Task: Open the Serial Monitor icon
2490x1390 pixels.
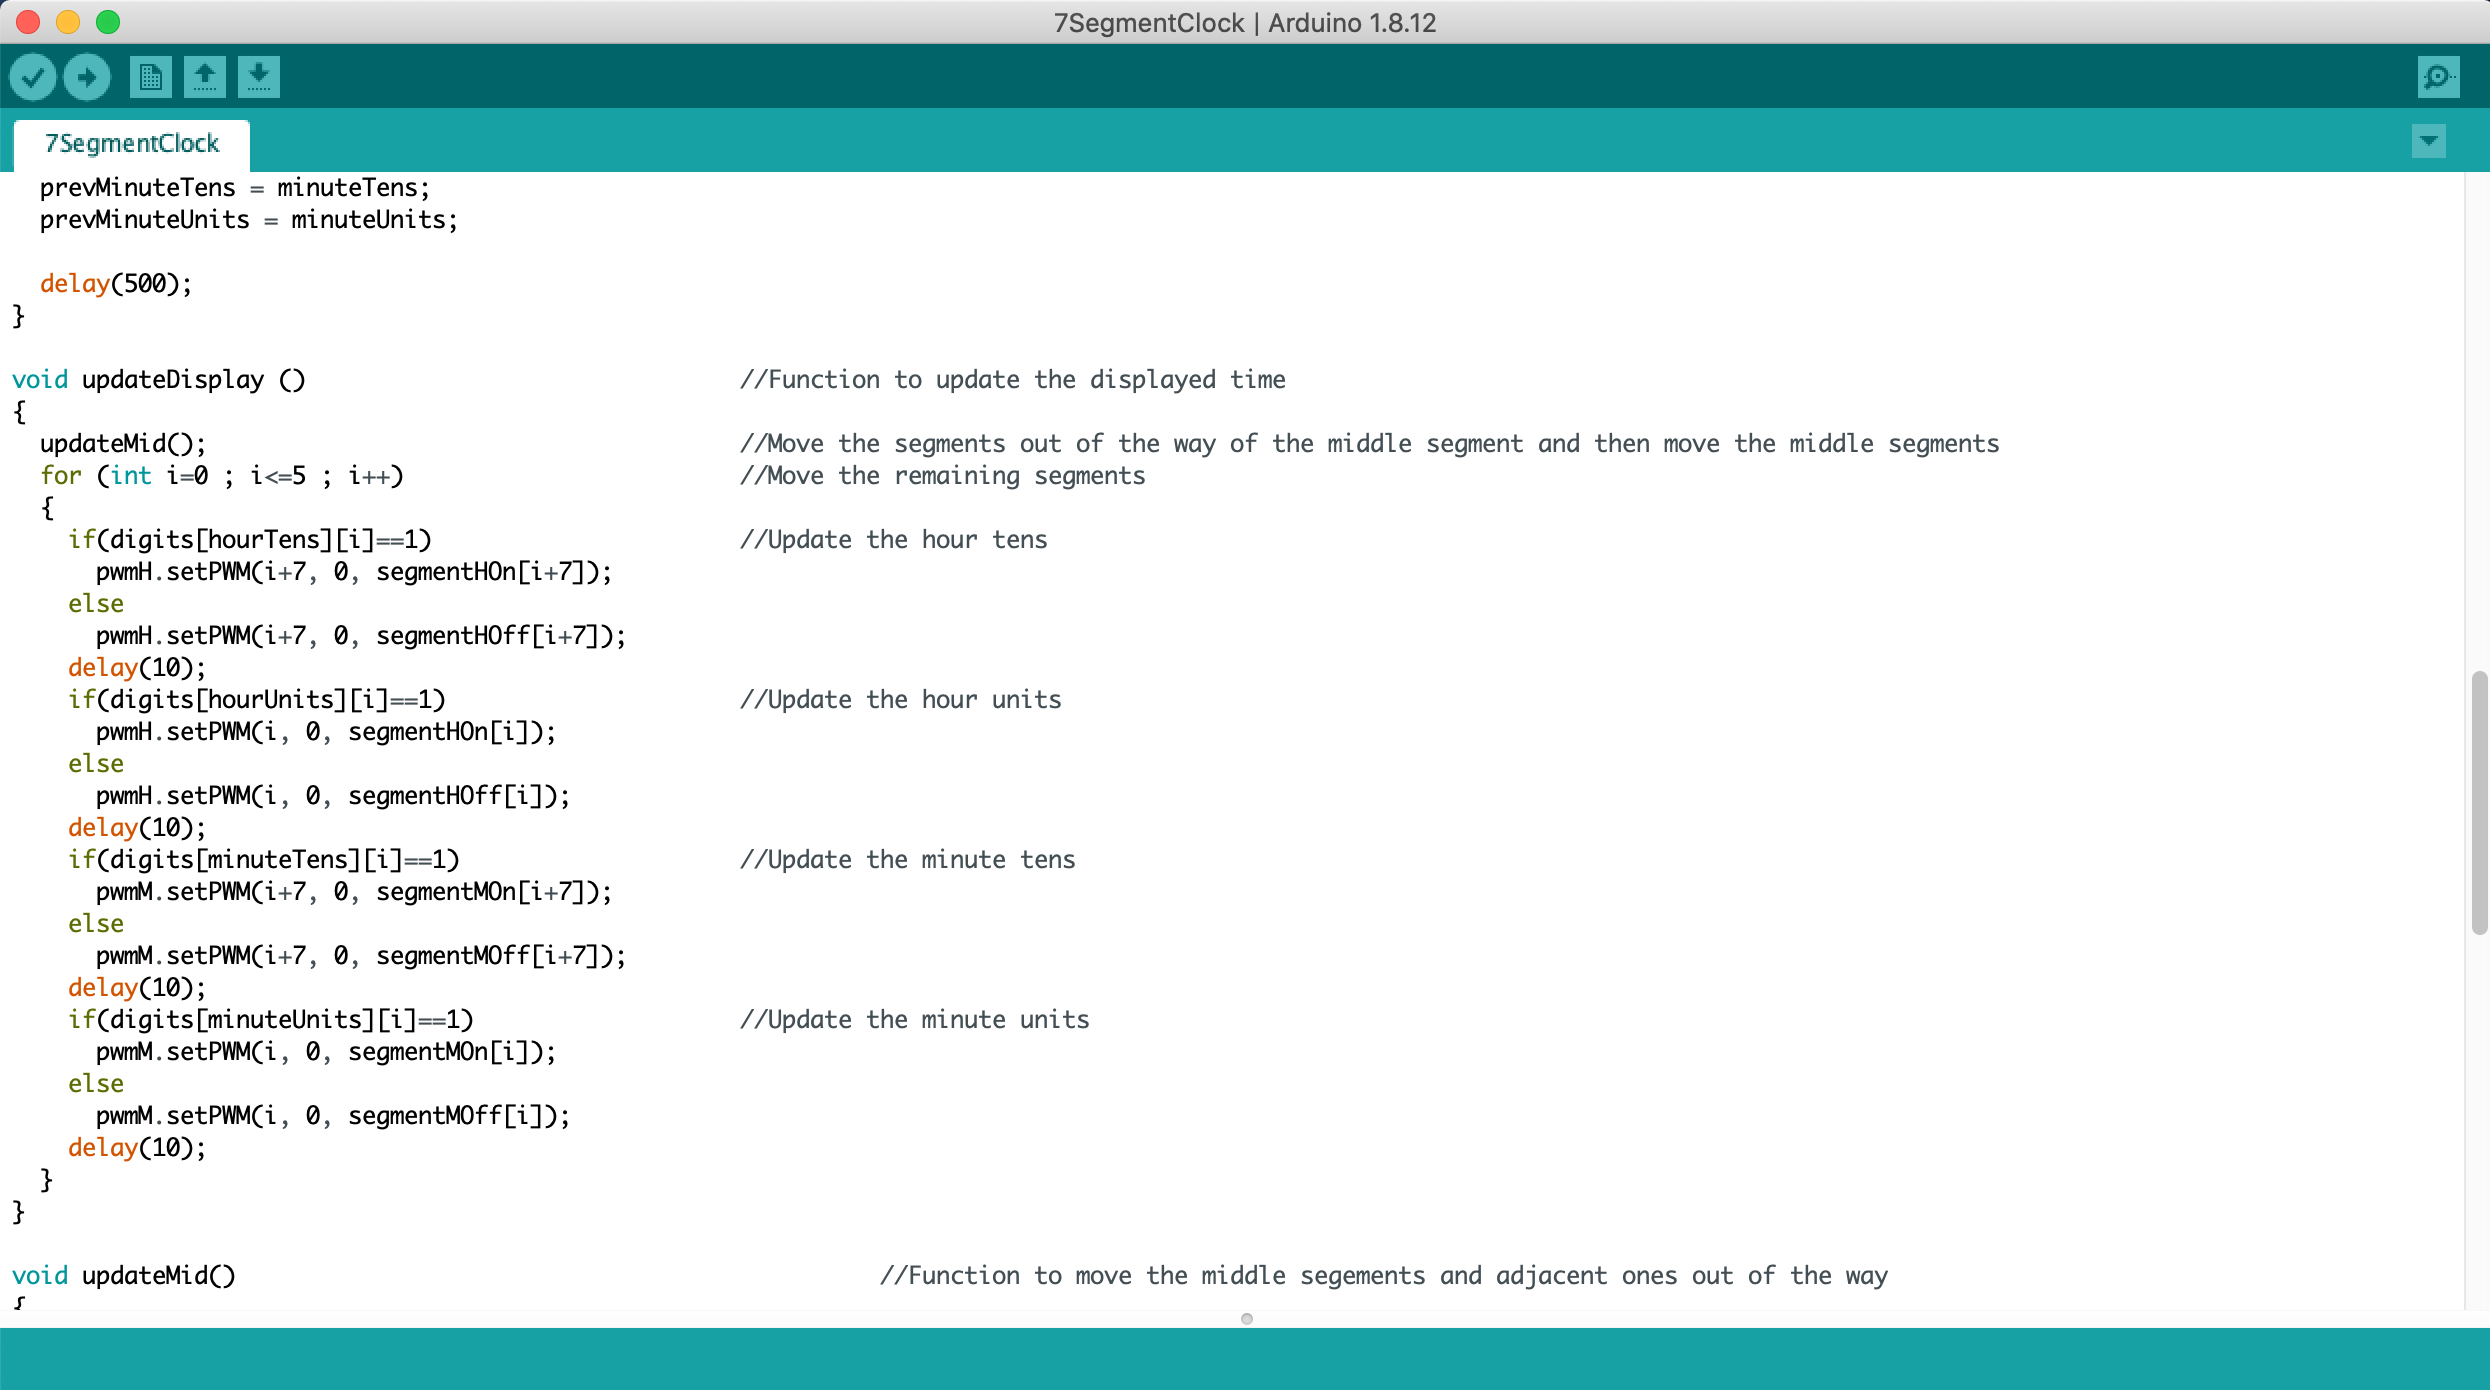Action: [2438, 77]
